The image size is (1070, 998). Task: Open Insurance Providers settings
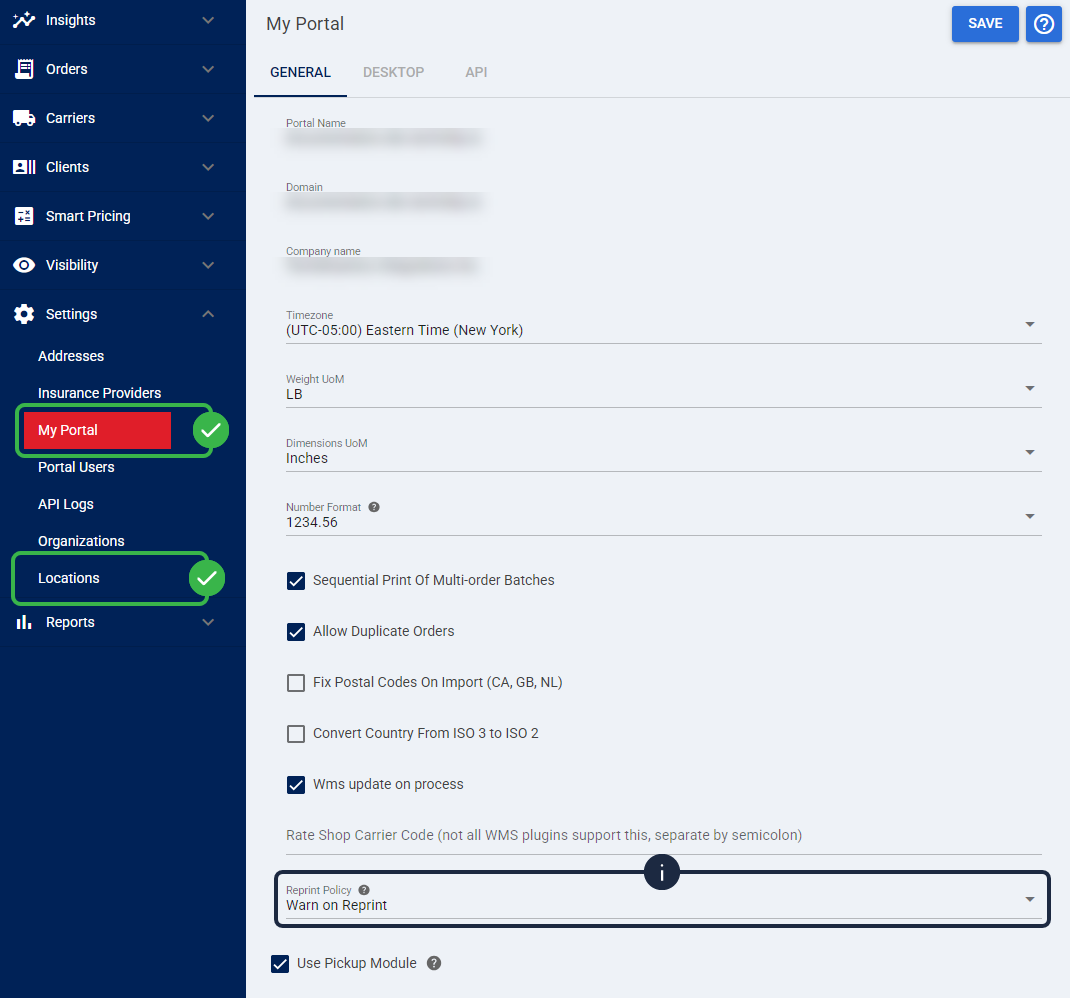coord(100,393)
